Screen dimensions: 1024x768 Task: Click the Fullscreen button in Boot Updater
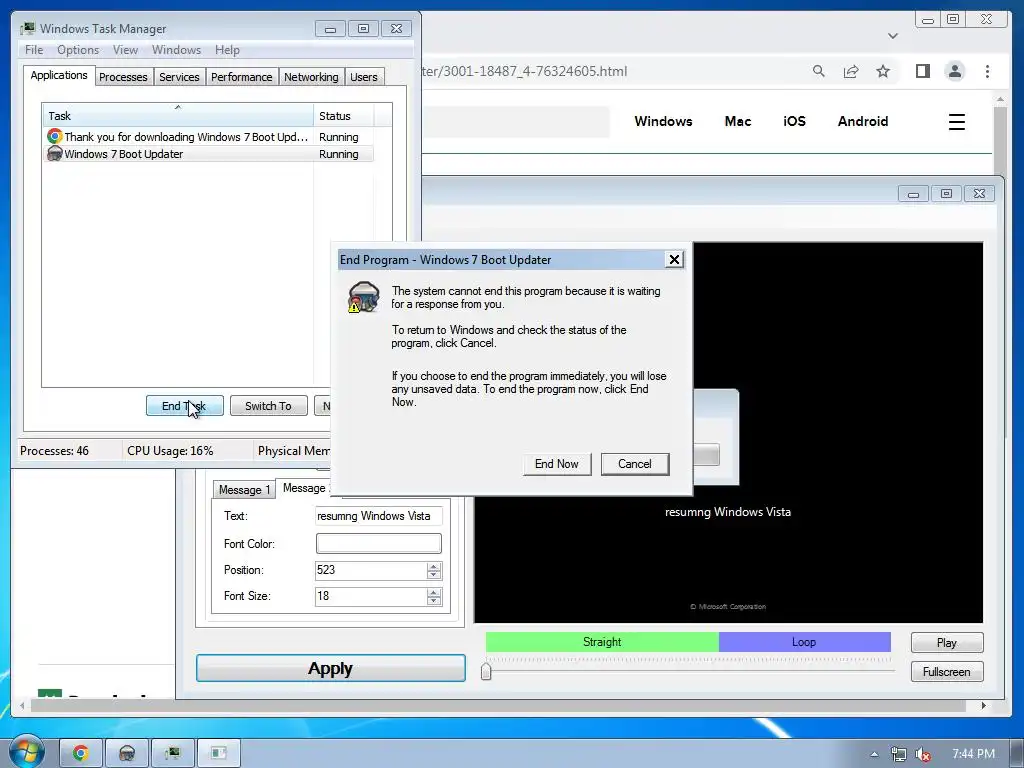(x=947, y=671)
